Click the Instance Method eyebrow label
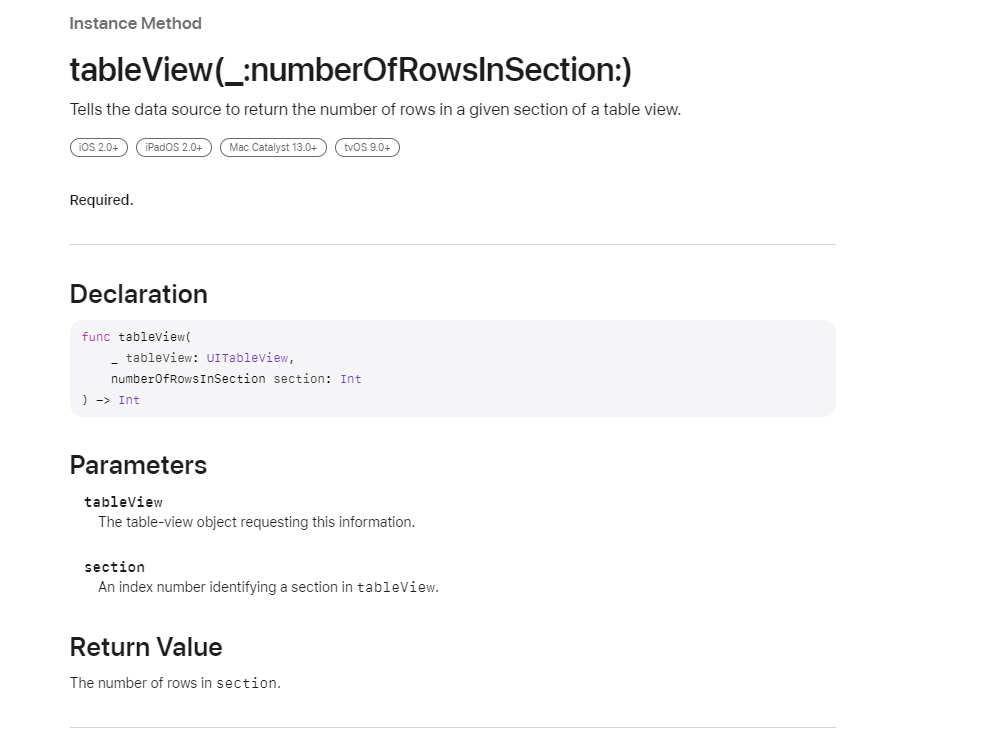 click(136, 23)
